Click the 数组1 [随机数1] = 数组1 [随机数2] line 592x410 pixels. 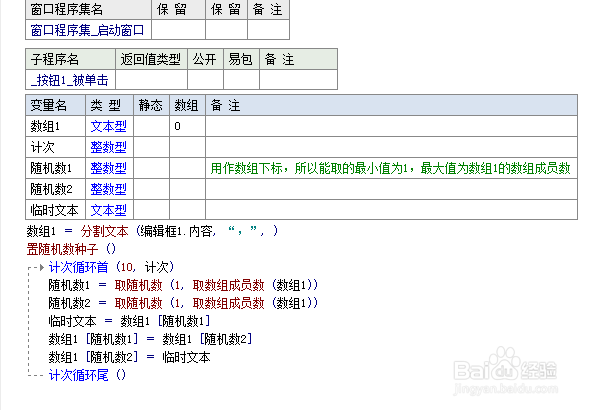150,339
